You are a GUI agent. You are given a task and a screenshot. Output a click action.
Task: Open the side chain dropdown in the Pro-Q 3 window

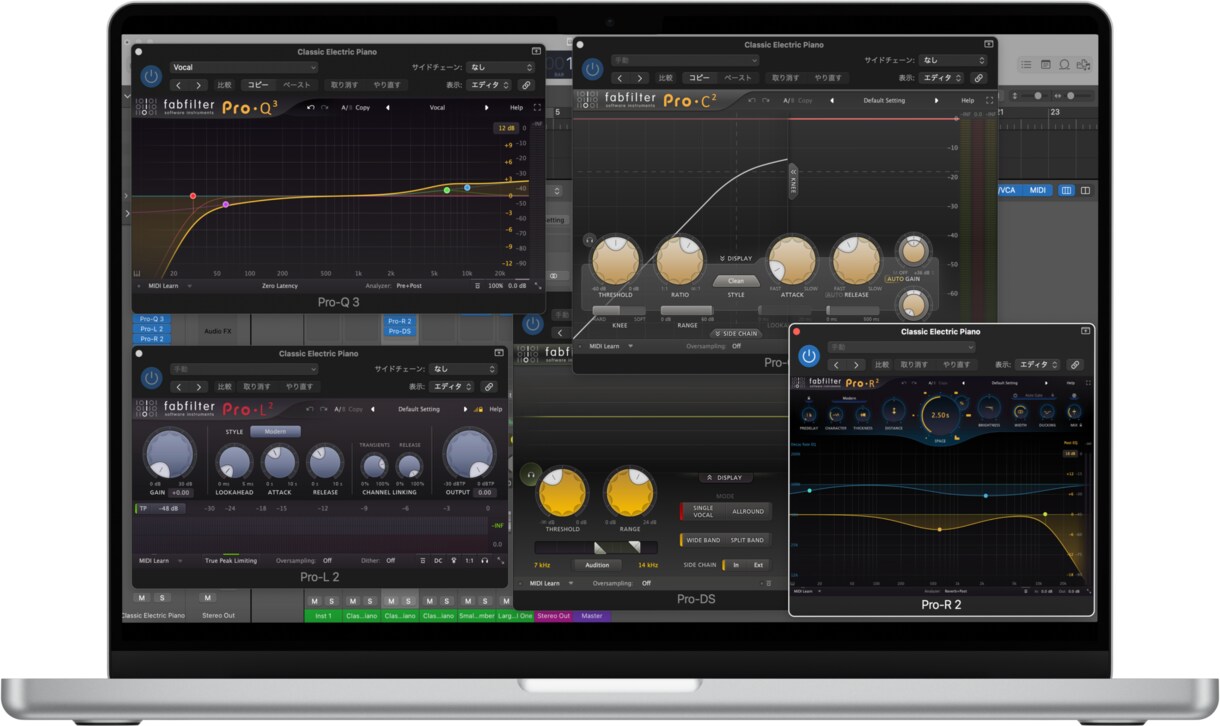click(x=500, y=68)
